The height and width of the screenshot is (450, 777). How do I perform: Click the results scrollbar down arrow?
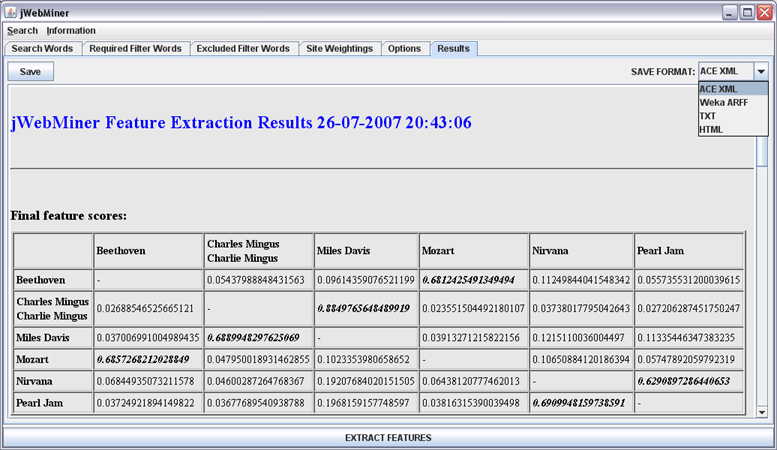click(762, 412)
